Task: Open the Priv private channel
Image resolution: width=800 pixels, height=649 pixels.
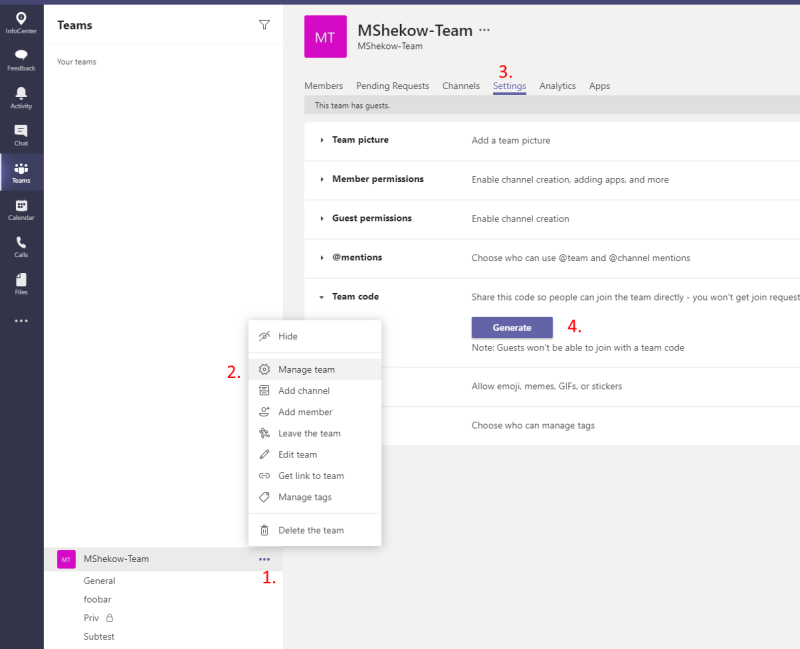Action: pyautogui.click(x=91, y=617)
